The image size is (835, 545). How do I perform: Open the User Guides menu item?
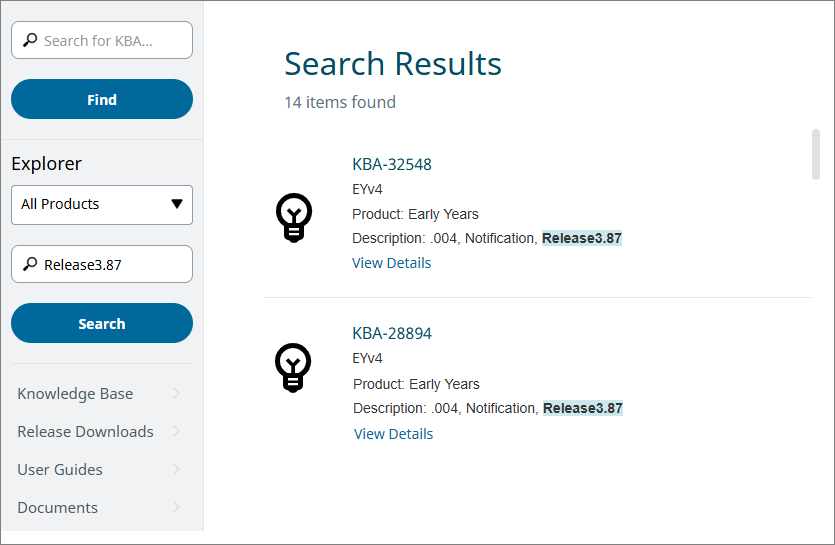60,470
